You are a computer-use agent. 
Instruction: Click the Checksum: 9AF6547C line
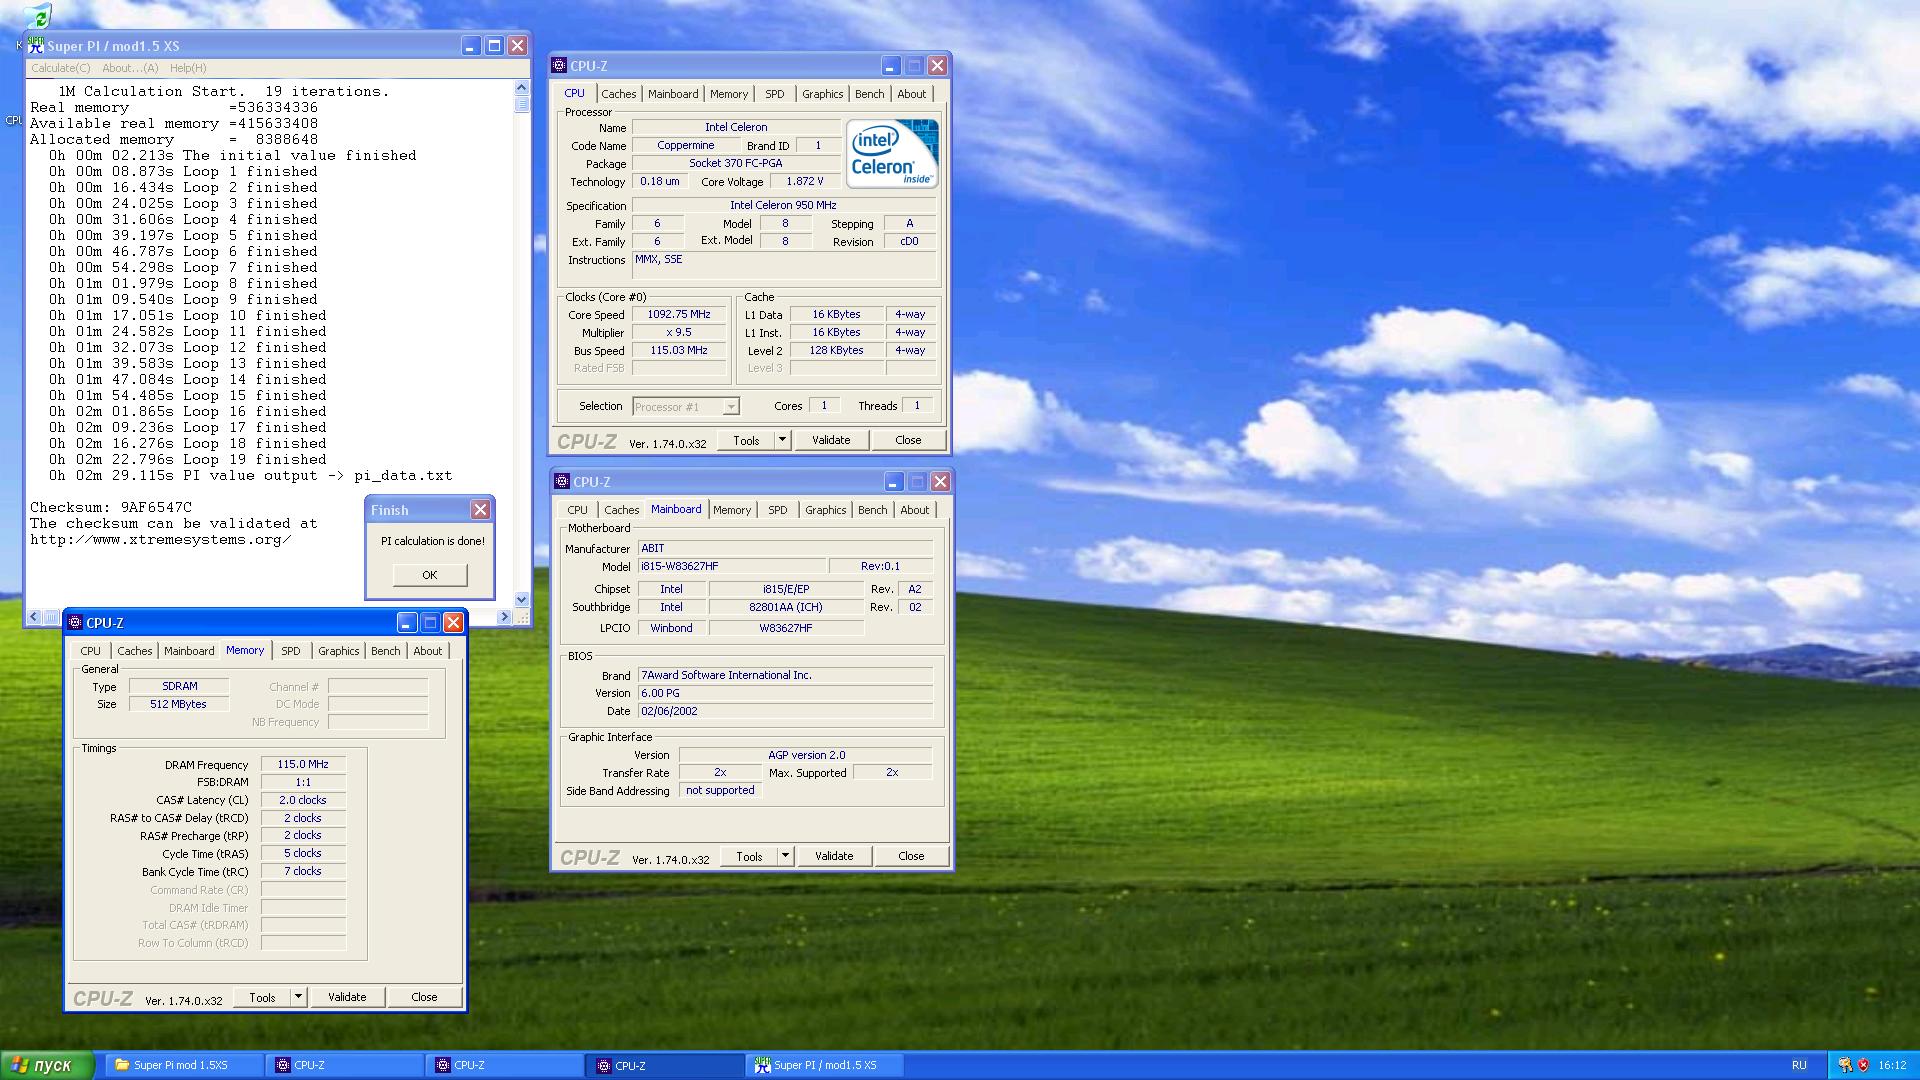pos(111,508)
